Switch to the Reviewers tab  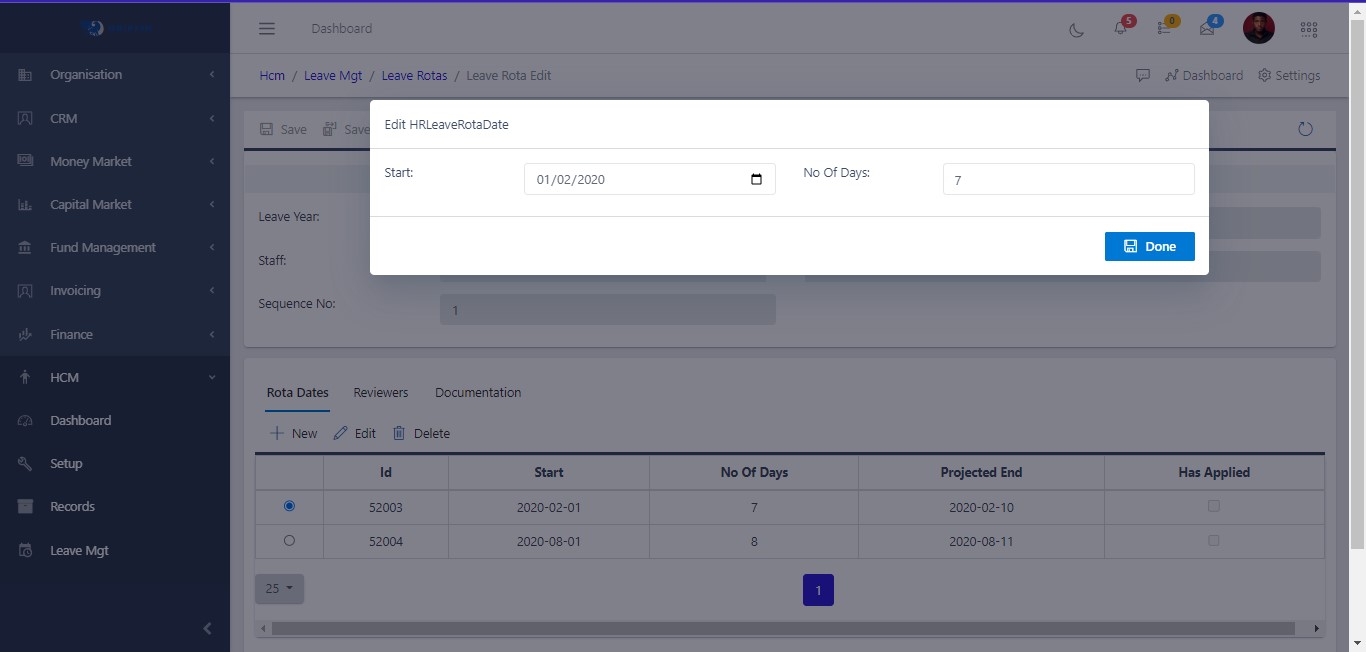click(x=381, y=393)
